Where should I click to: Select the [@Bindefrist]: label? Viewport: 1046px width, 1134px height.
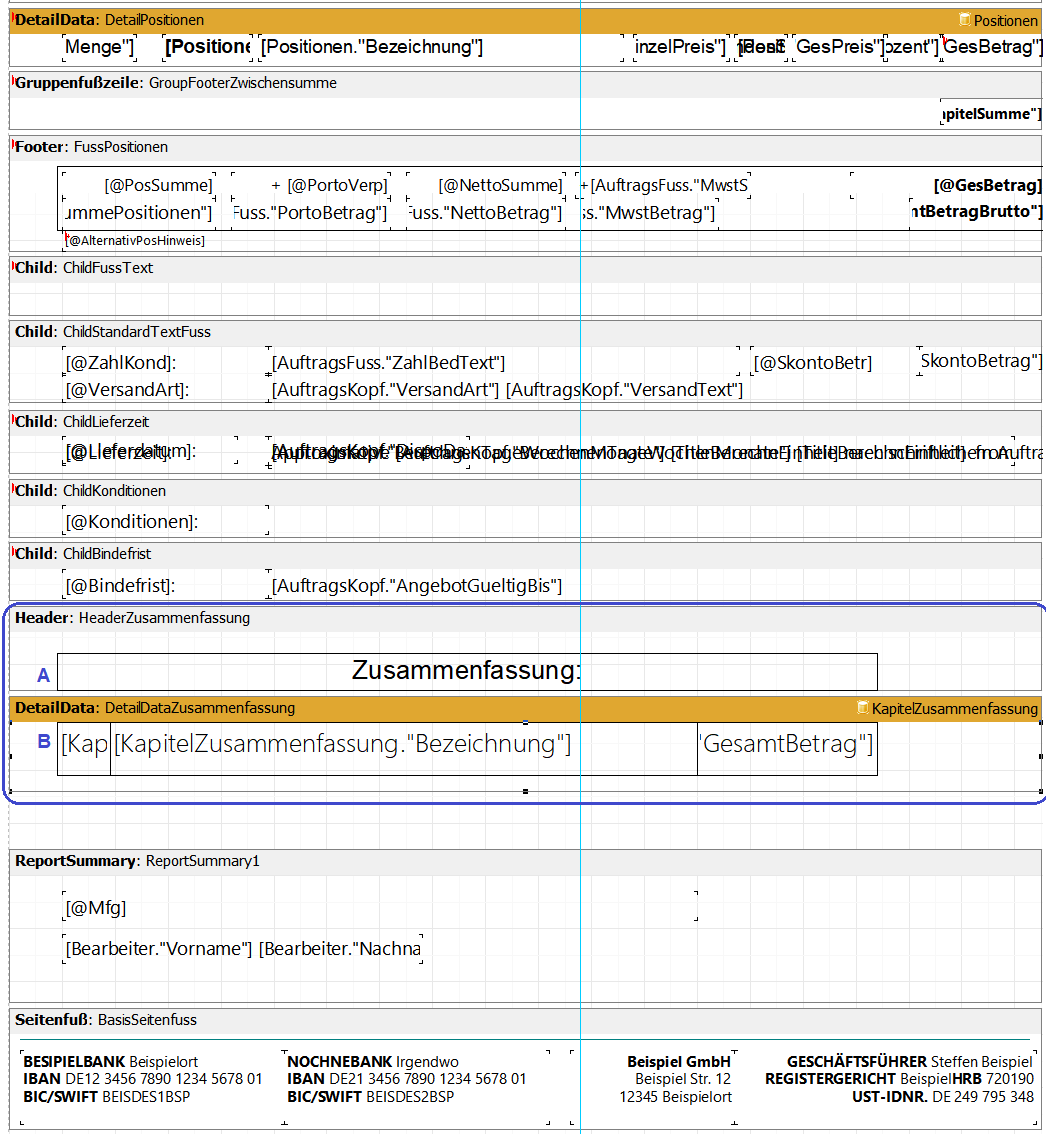pos(166,585)
